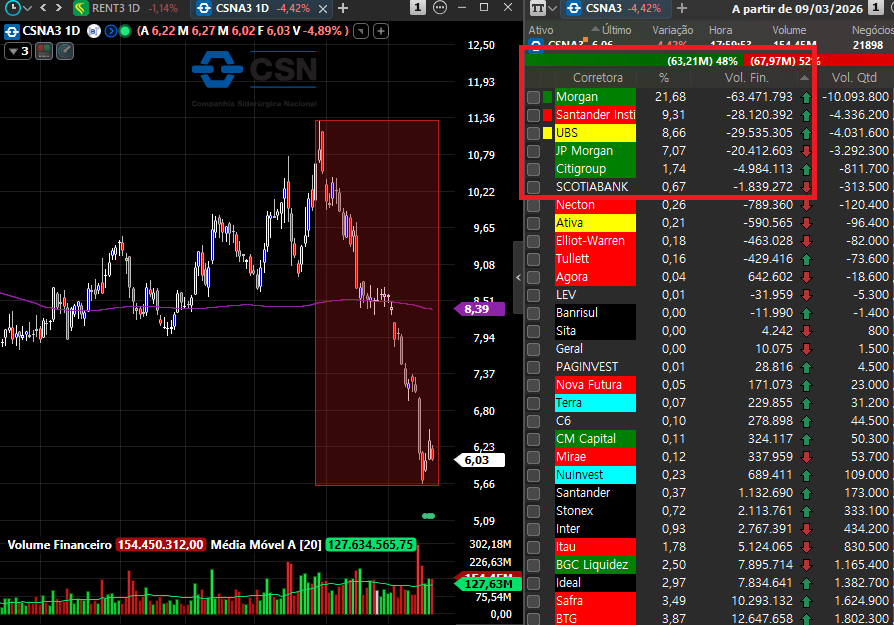Click the green up arrow in Tullett row
894x625 pixels.
tap(806, 259)
